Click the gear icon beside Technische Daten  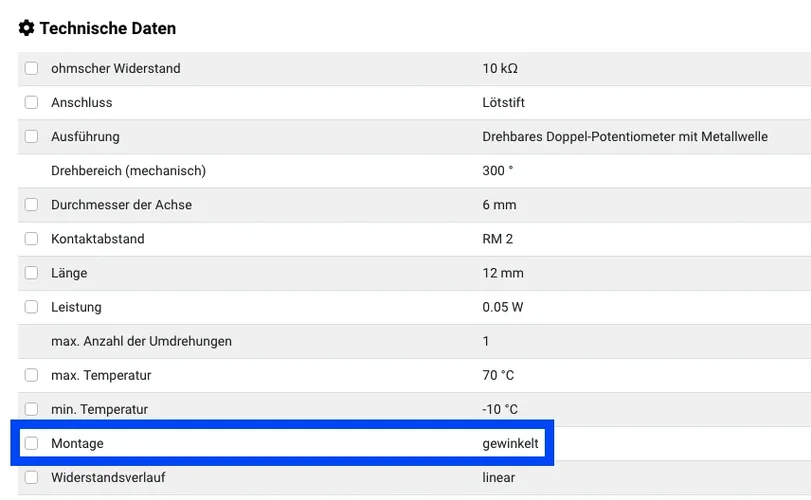coord(27,28)
